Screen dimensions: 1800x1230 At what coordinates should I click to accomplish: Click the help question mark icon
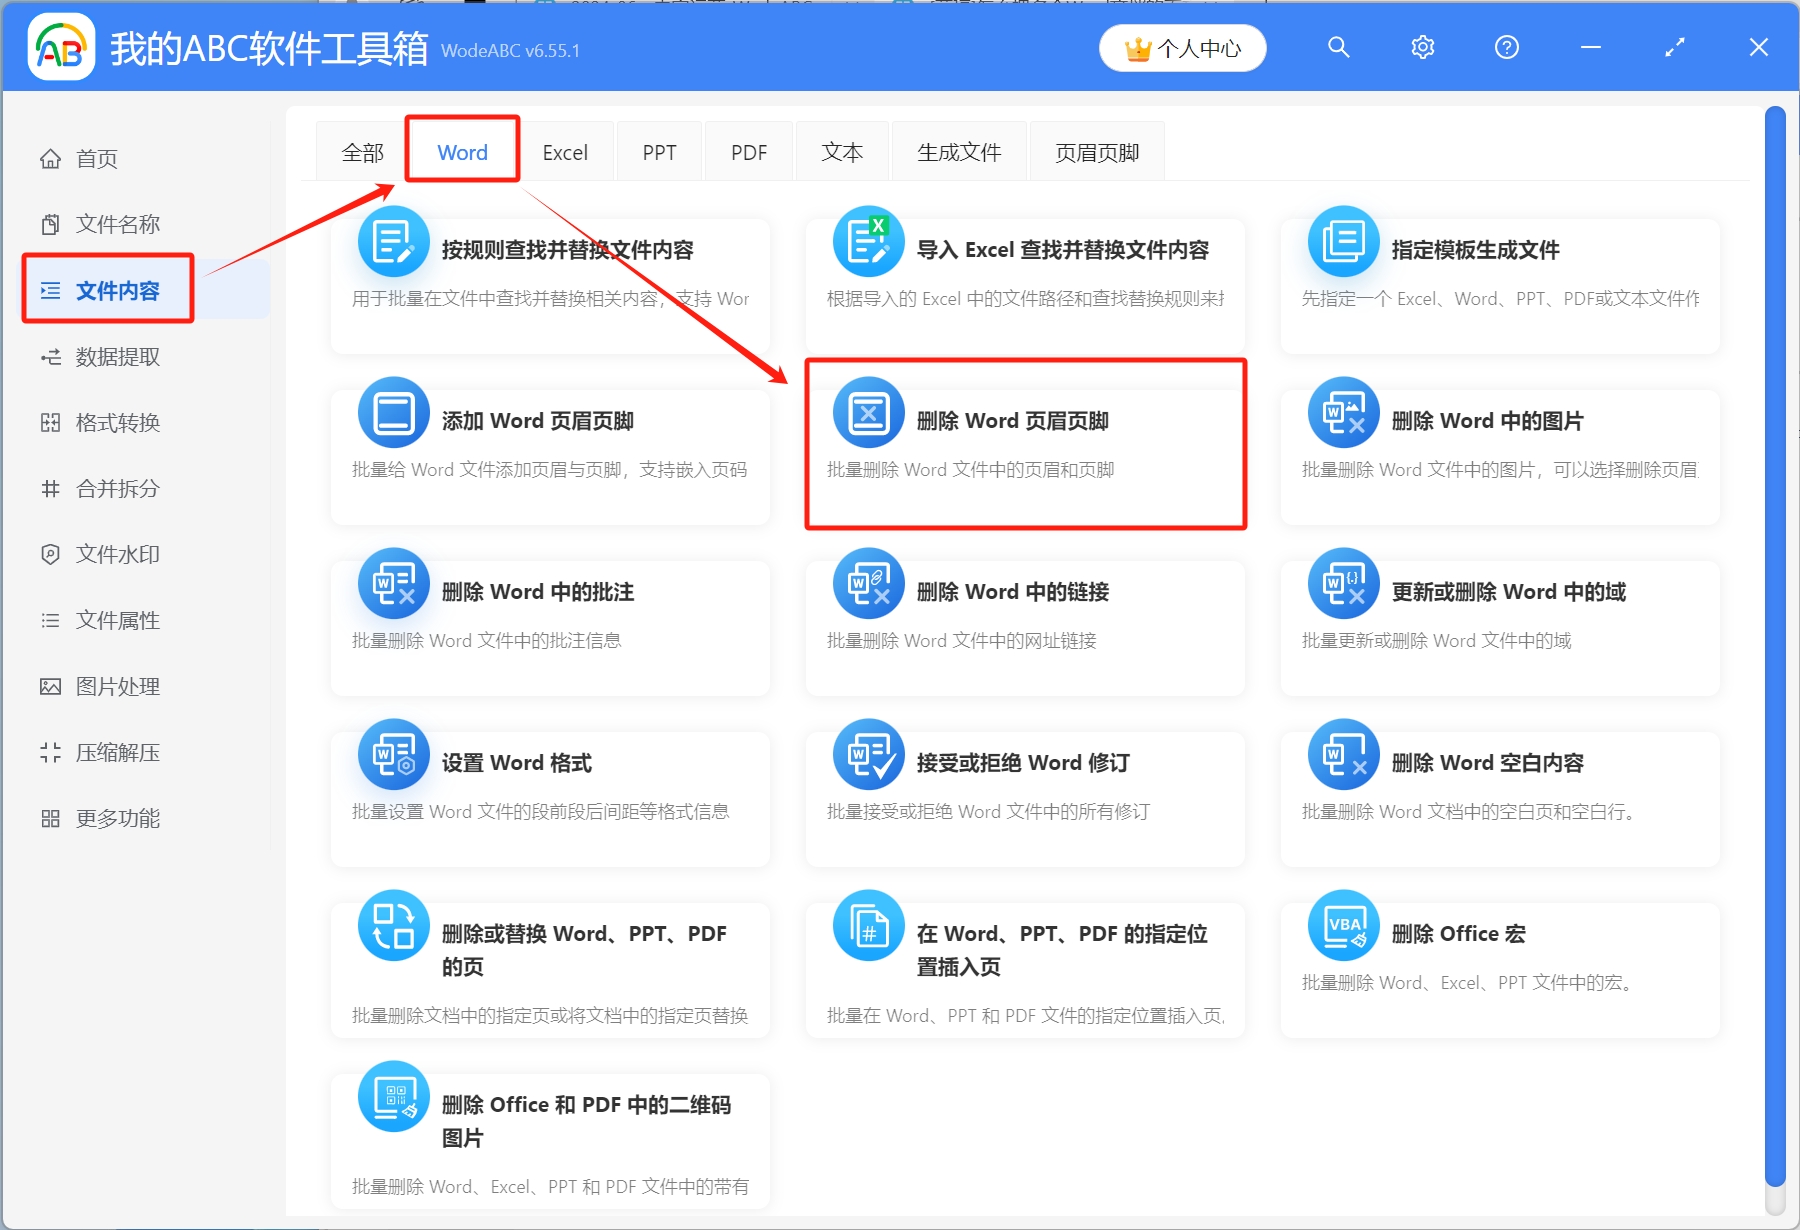1506,47
